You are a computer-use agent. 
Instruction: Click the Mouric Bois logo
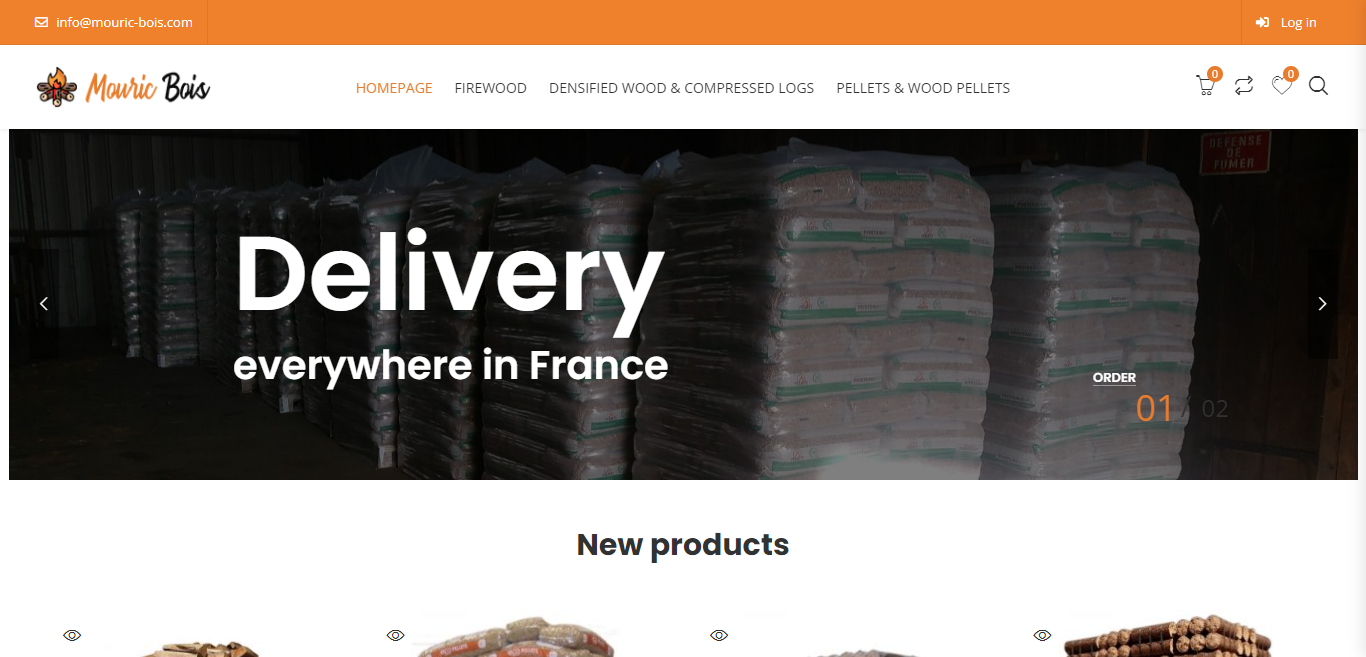pos(123,87)
